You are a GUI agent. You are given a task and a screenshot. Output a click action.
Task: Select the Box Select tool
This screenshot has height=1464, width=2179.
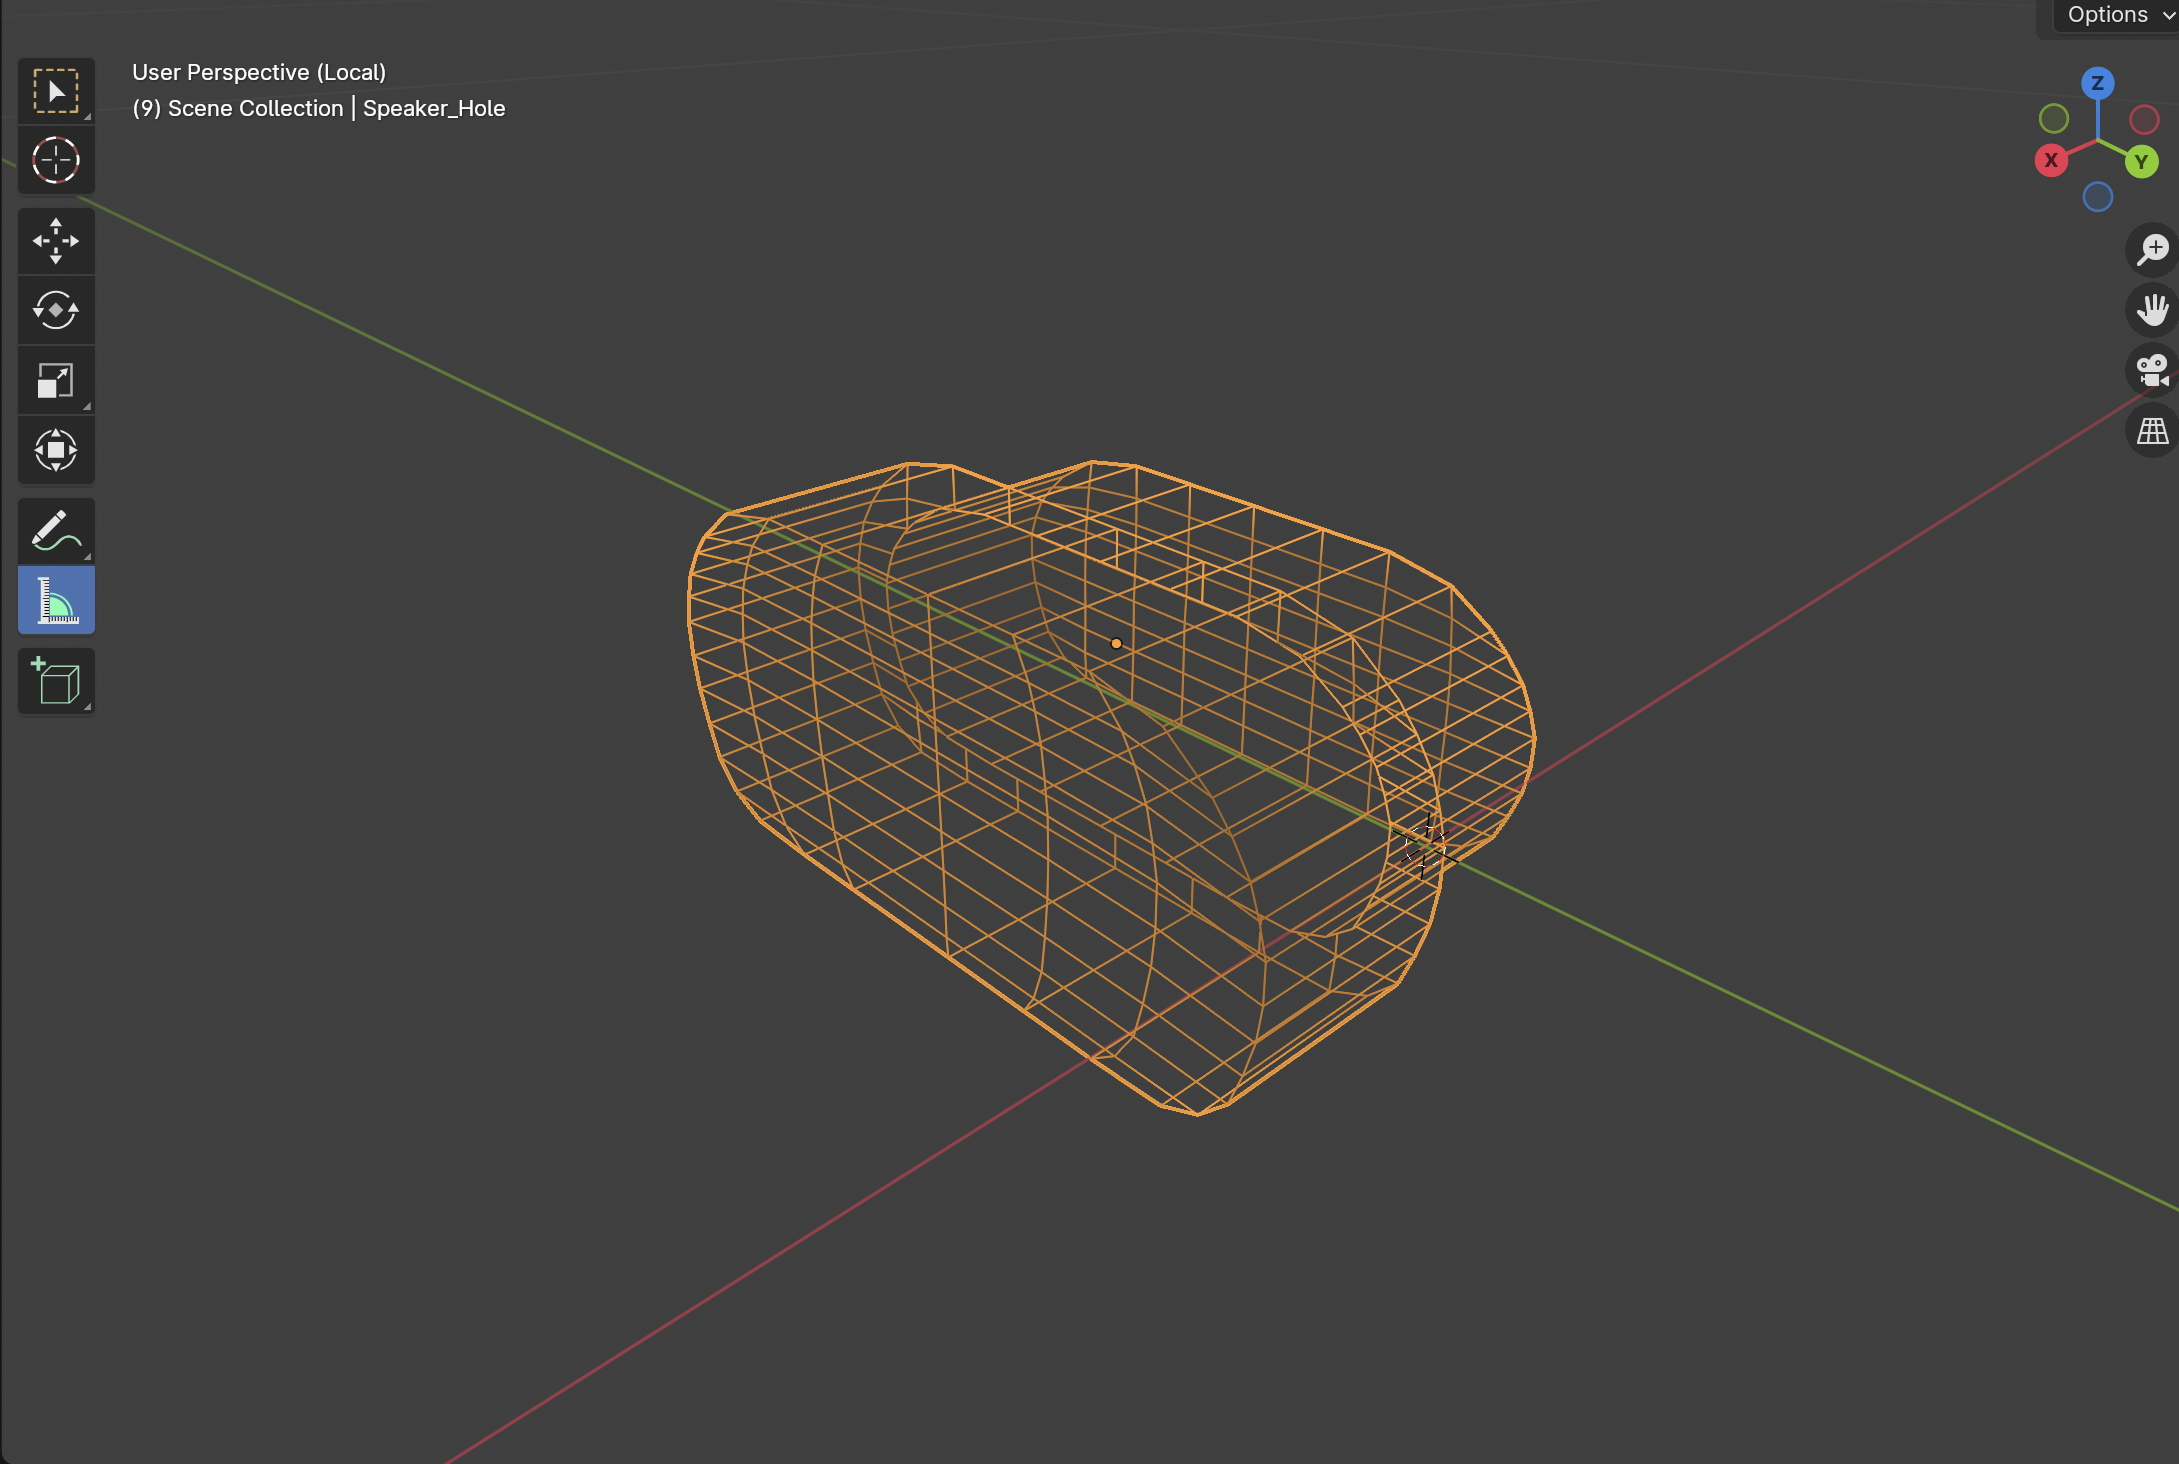pos(56,90)
